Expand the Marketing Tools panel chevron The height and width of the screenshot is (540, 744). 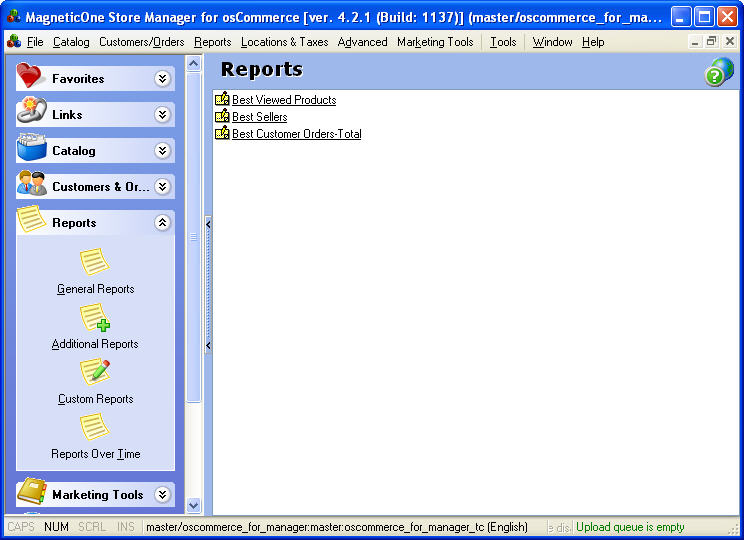[162, 494]
